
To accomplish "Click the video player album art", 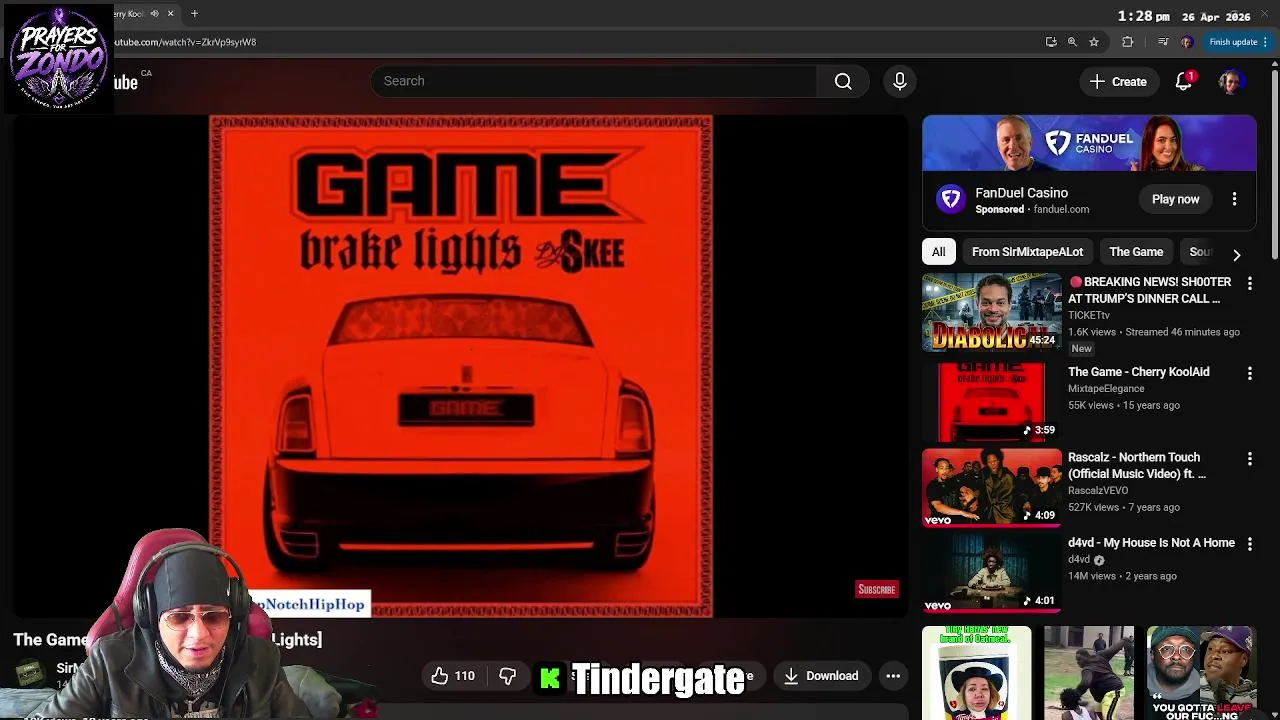I will point(461,366).
